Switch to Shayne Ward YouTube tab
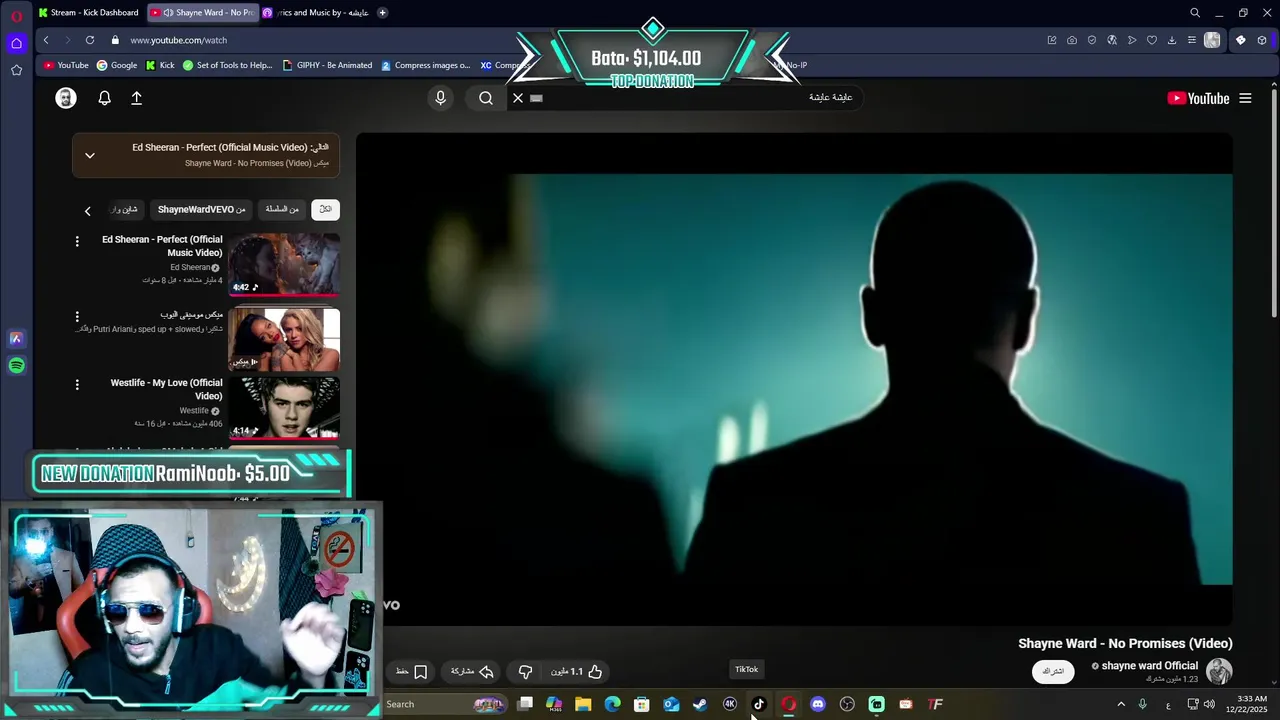Viewport: 1280px width, 720px height. pos(203,13)
